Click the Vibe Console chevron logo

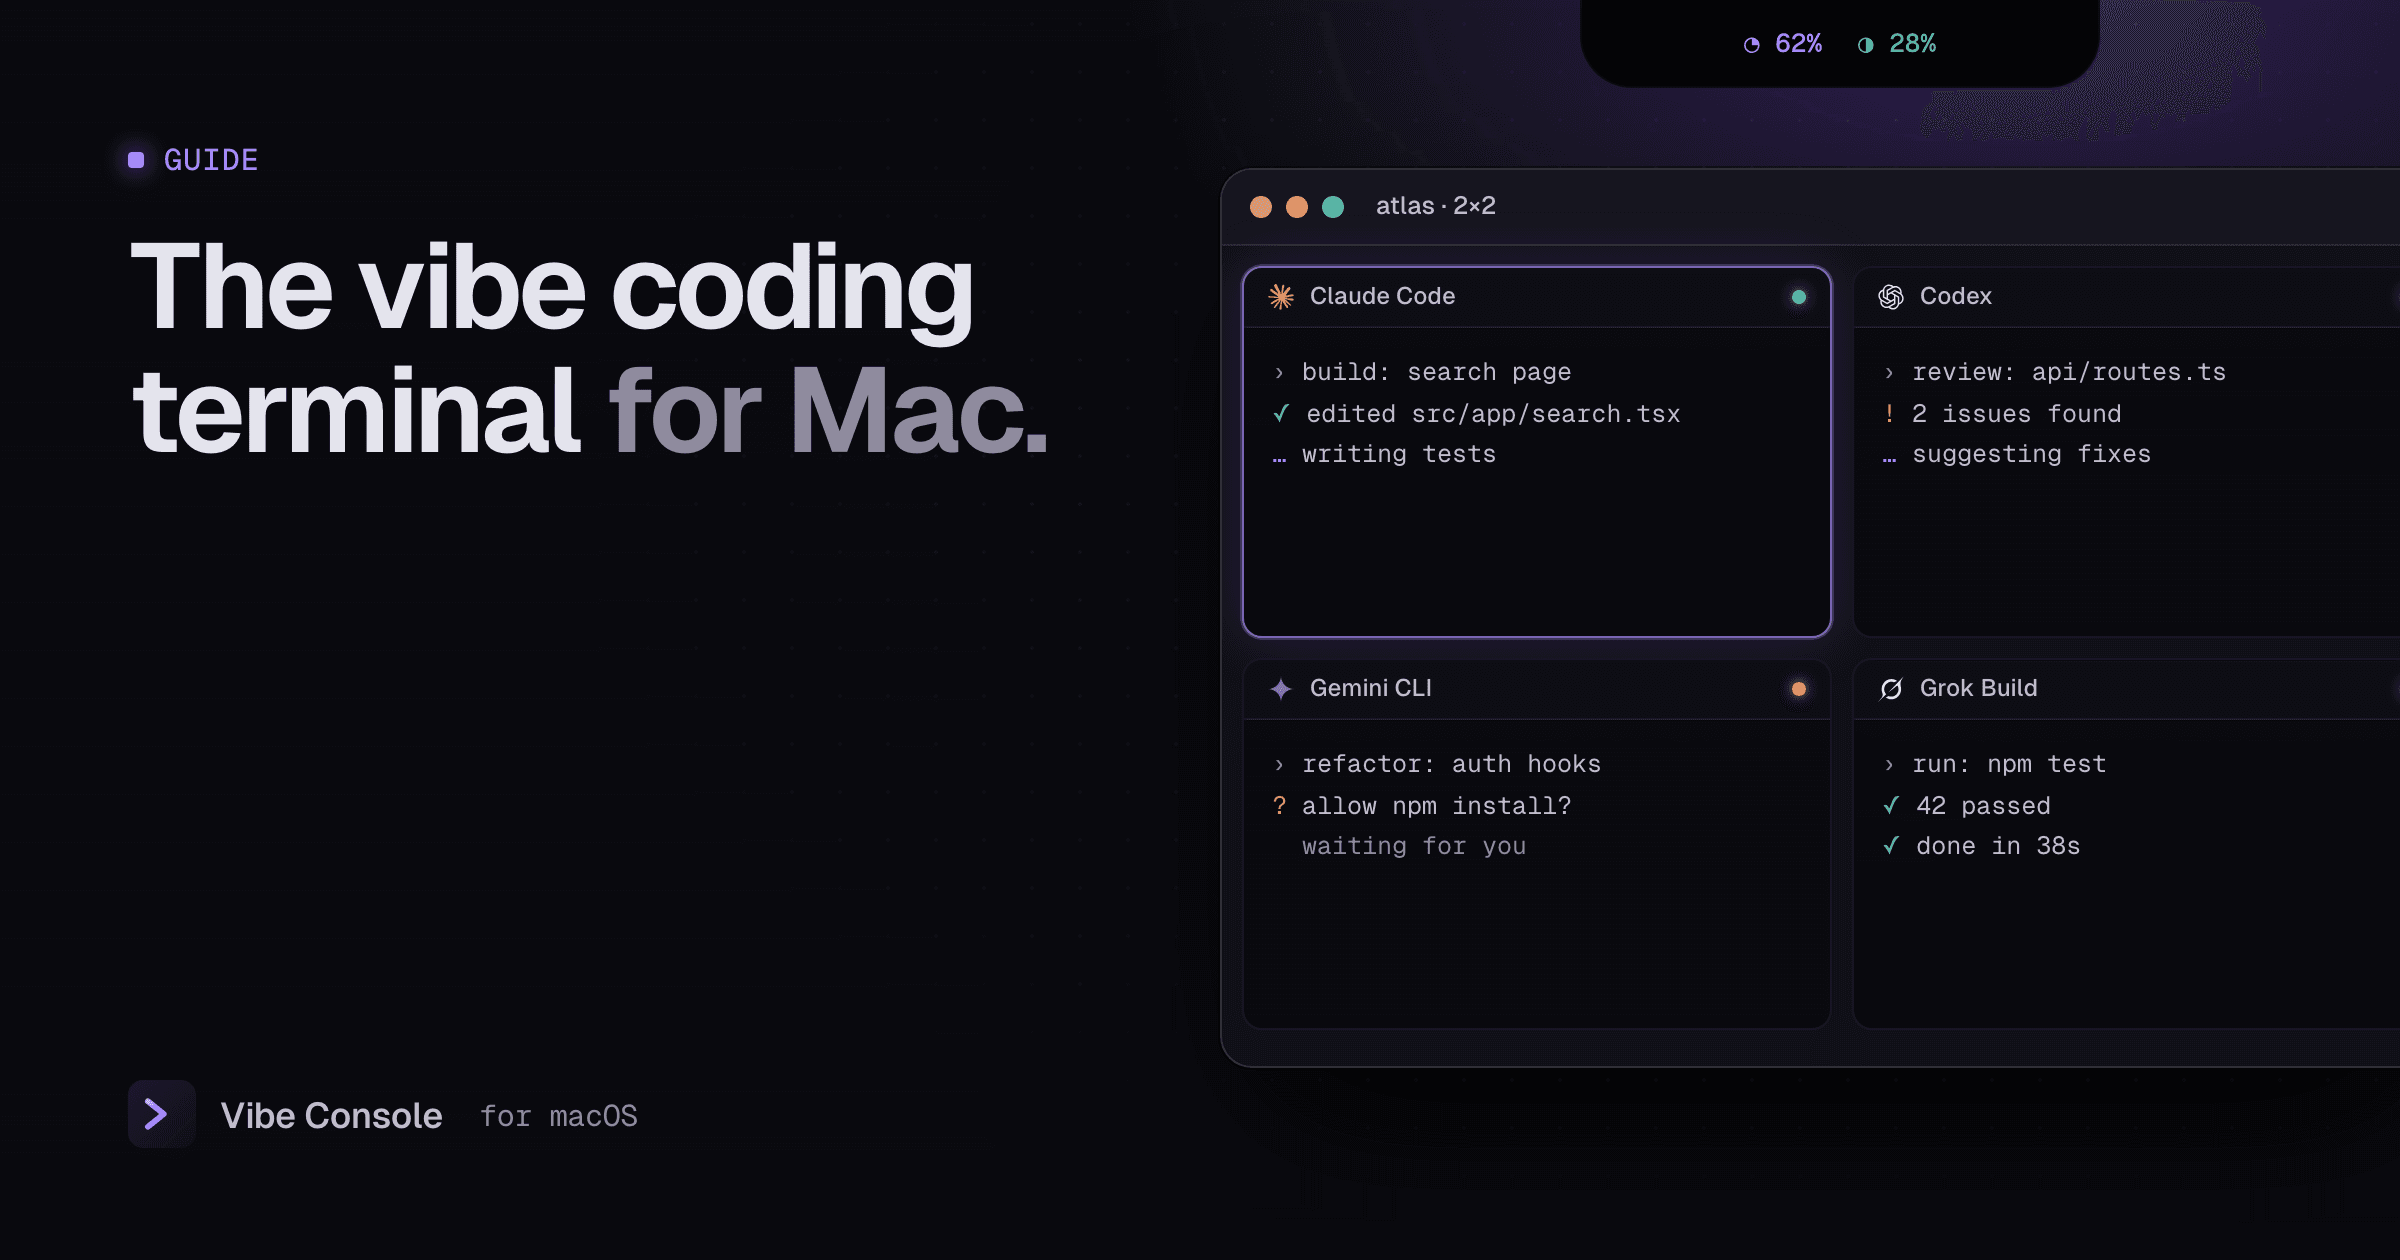(161, 1114)
